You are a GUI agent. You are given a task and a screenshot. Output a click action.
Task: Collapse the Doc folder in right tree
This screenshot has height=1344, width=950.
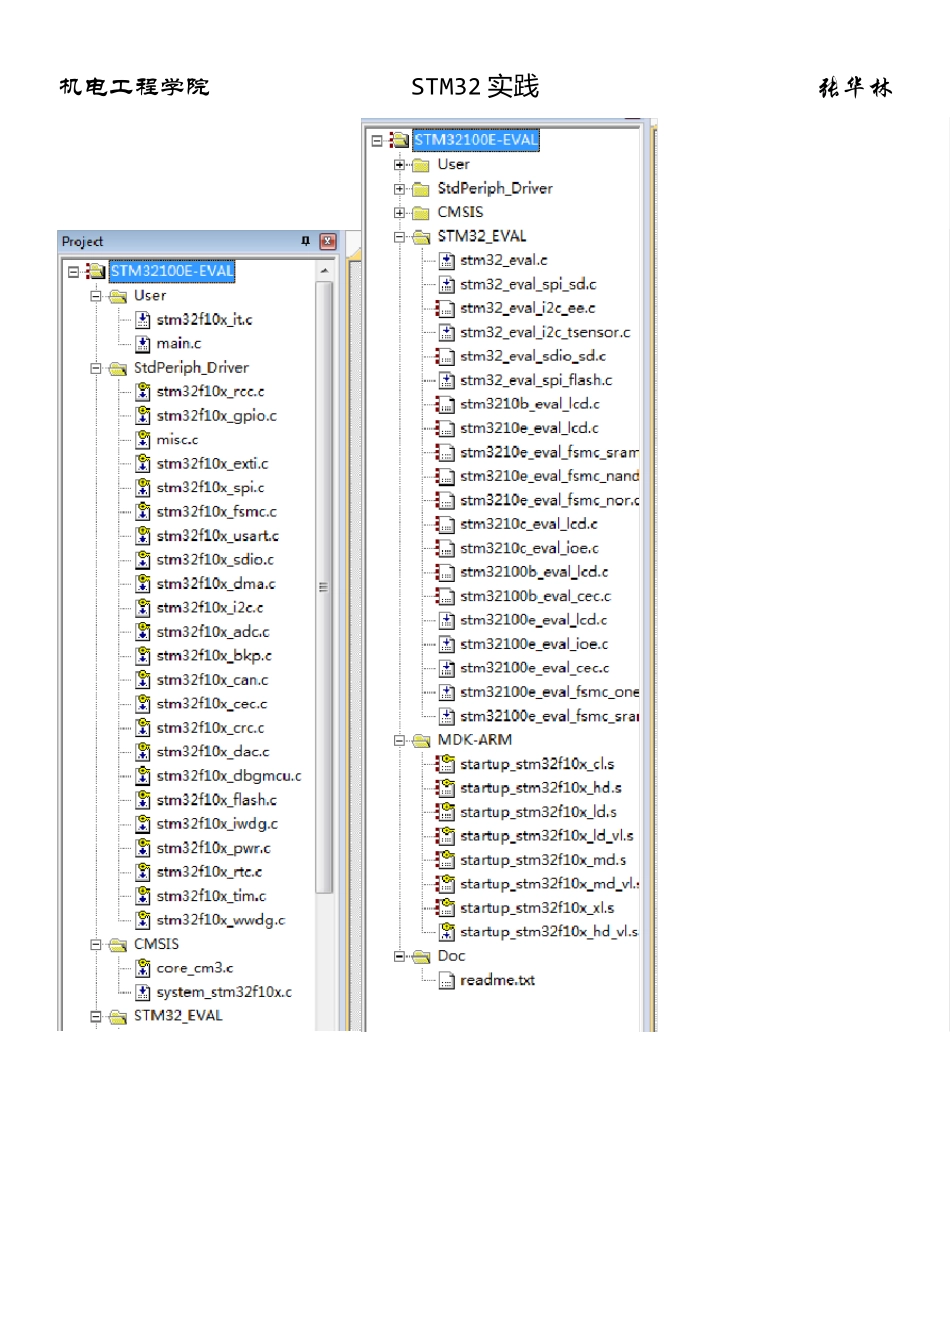tap(399, 956)
